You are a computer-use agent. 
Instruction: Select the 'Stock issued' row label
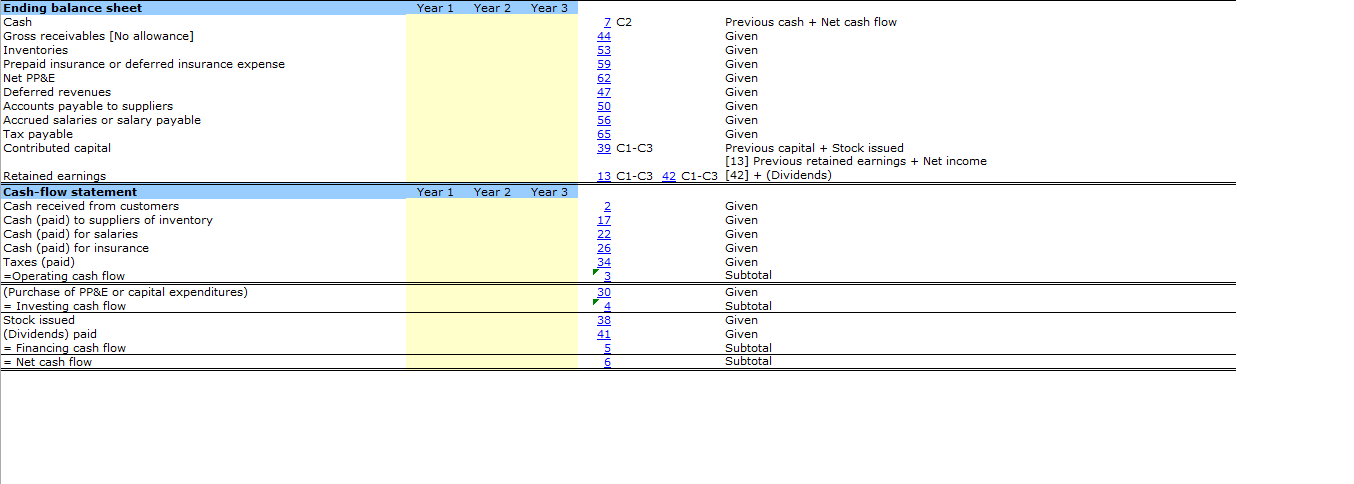[x=39, y=320]
